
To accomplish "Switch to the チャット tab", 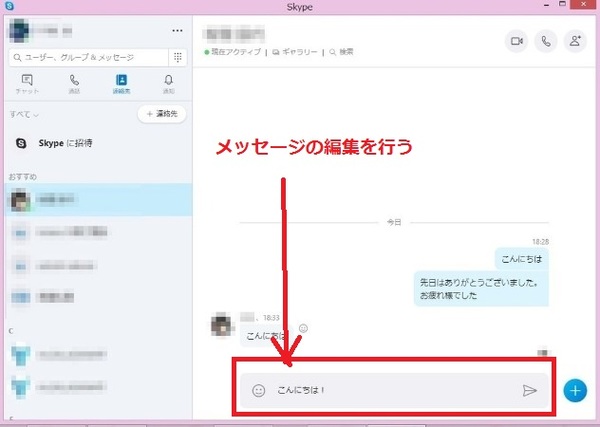I will (x=28, y=83).
